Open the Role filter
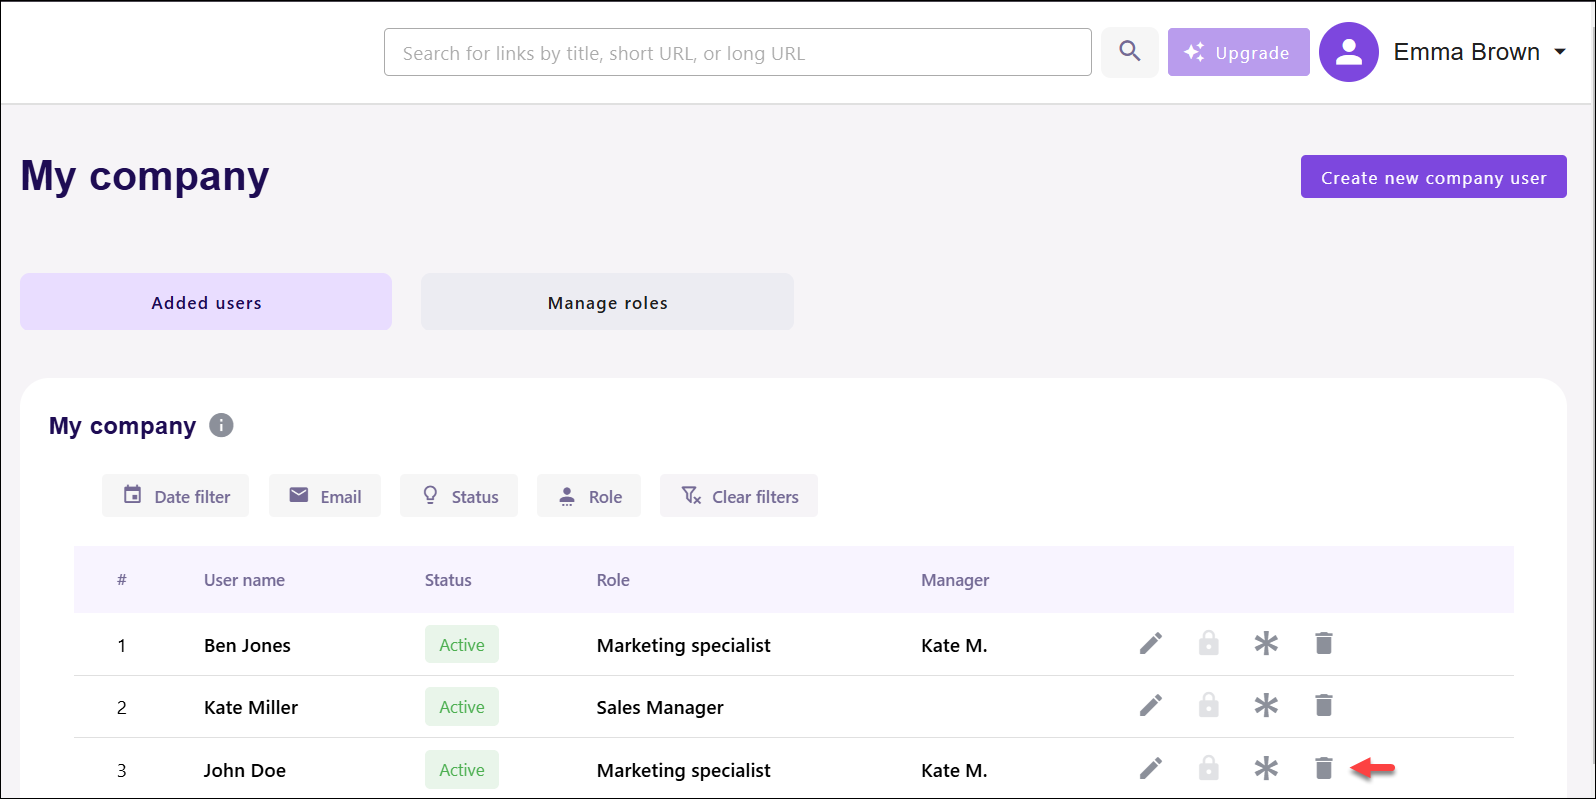Viewport: 1596px width, 799px height. click(x=589, y=496)
